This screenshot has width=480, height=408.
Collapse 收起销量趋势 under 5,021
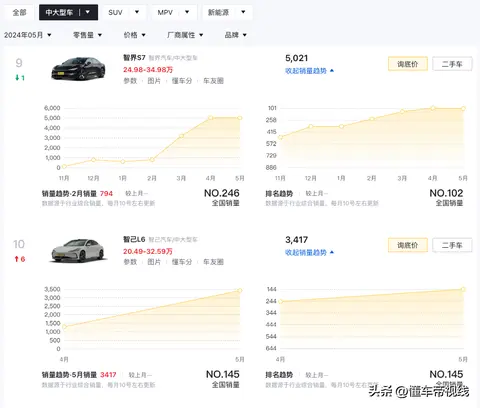[x=309, y=71]
